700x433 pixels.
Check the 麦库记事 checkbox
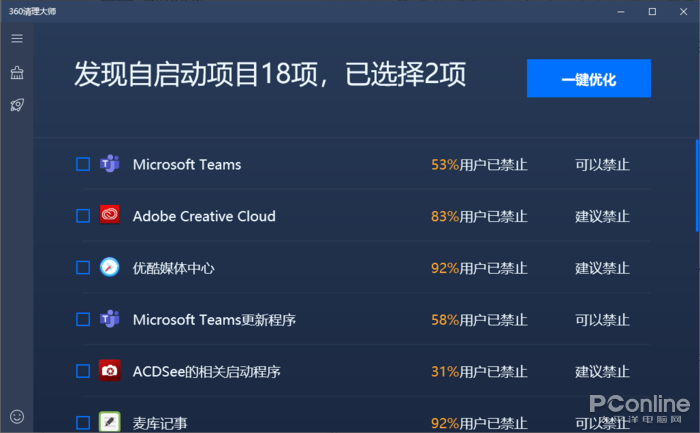point(83,422)
